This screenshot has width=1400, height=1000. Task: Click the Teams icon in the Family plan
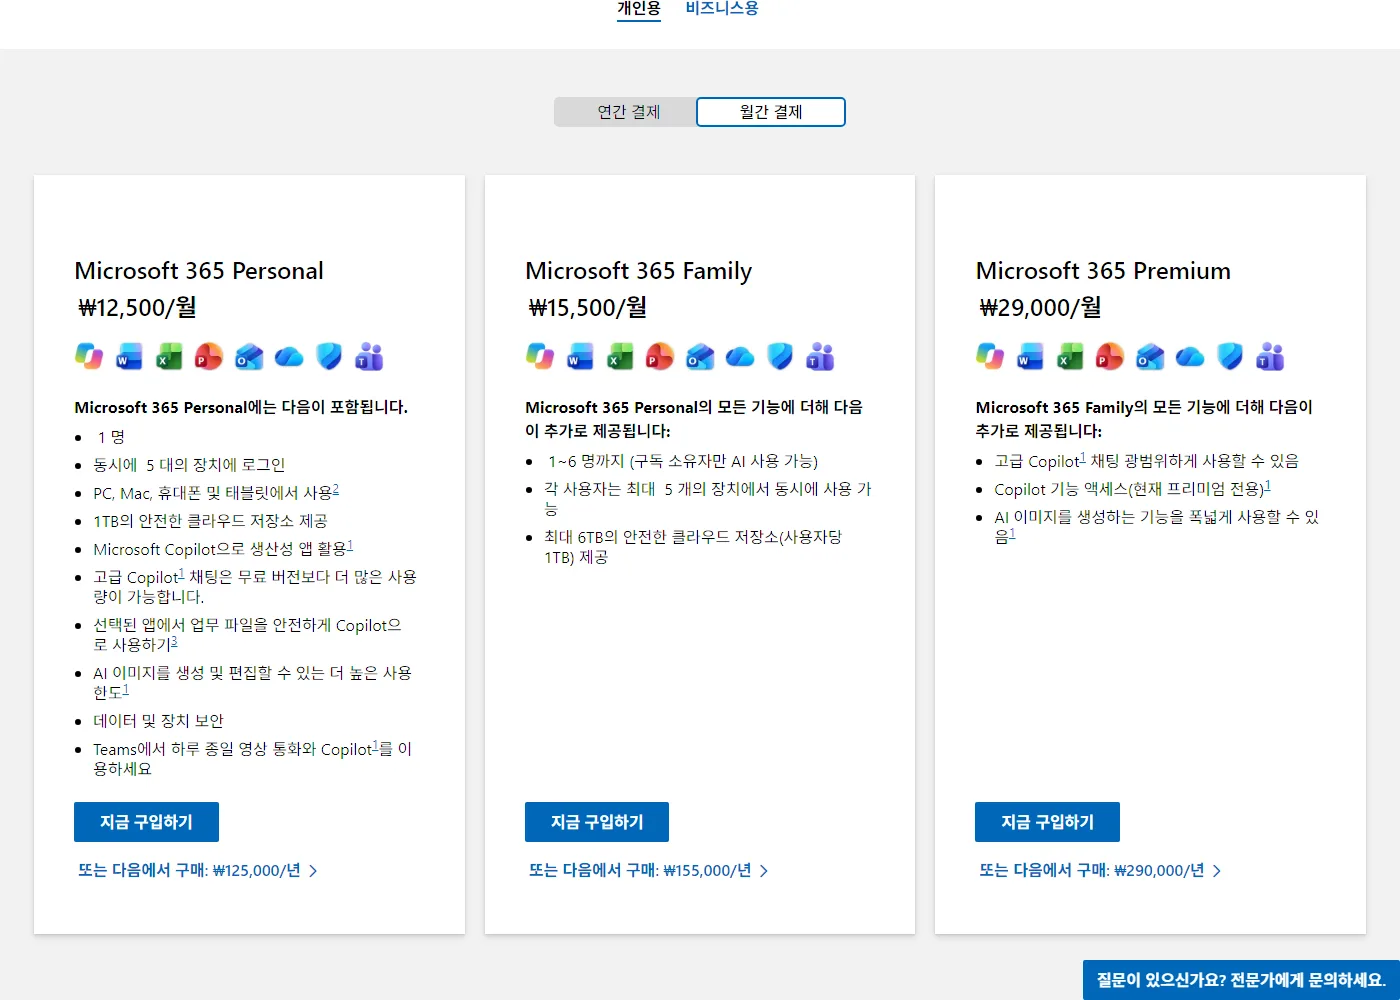[820, 356]
